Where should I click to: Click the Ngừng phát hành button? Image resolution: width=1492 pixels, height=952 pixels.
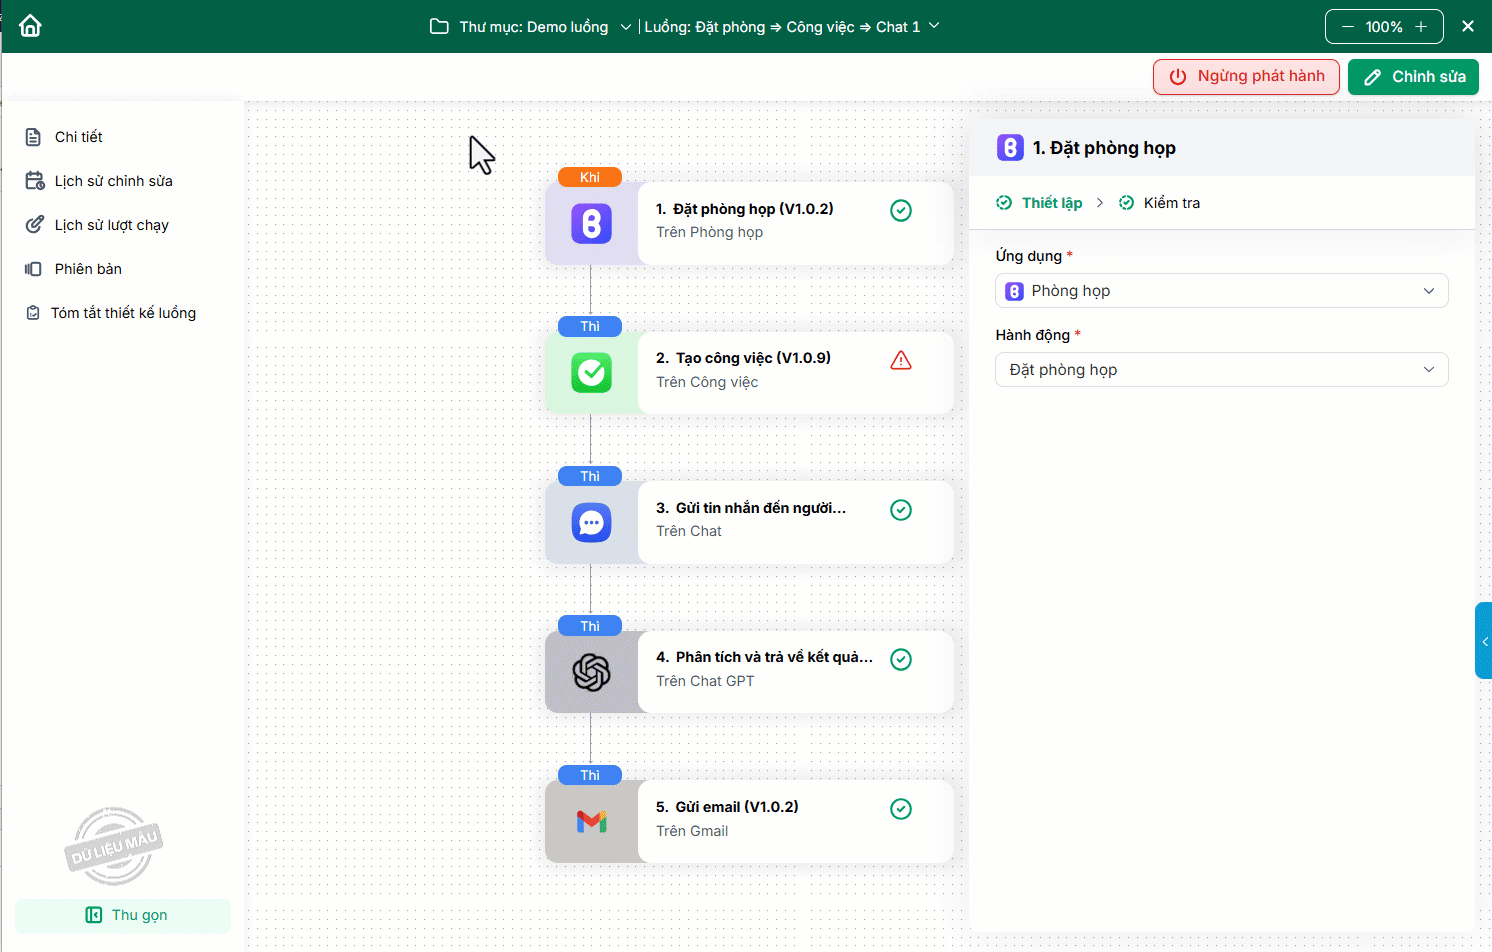(1246, 77)
